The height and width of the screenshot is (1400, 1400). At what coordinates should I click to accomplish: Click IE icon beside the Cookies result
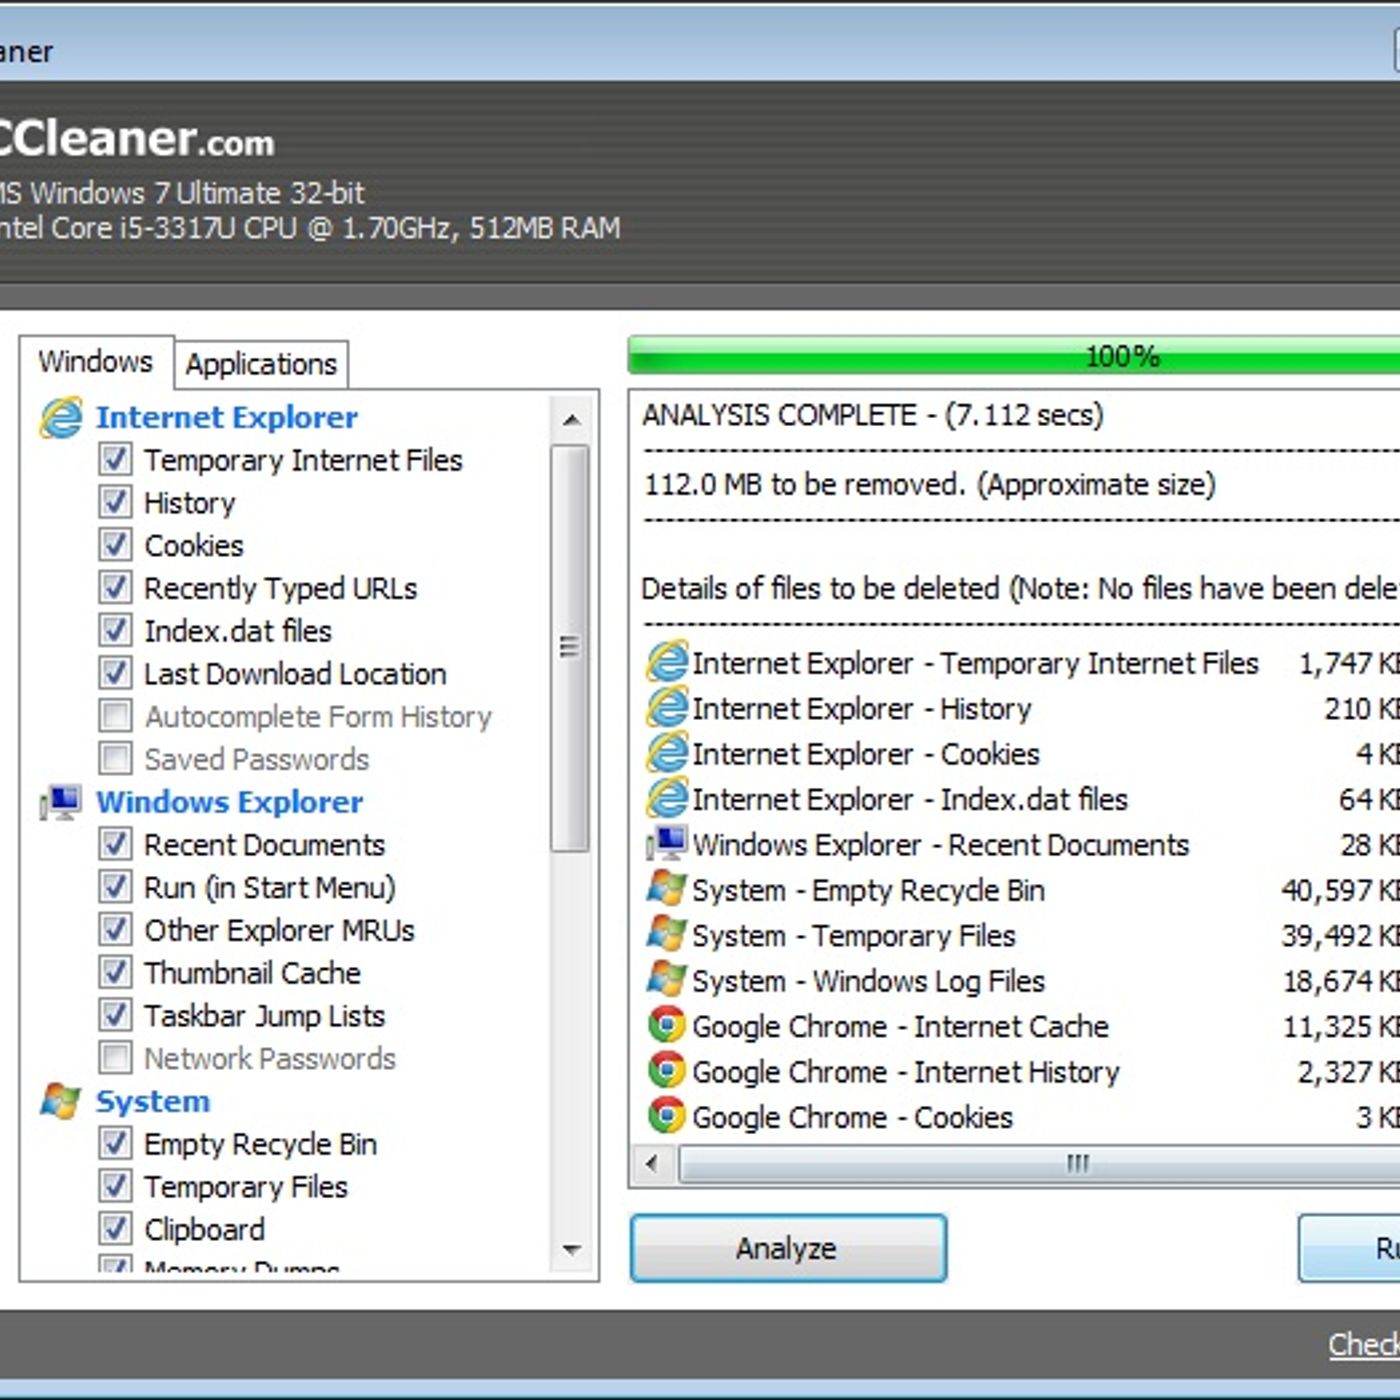tap(667, 753)
